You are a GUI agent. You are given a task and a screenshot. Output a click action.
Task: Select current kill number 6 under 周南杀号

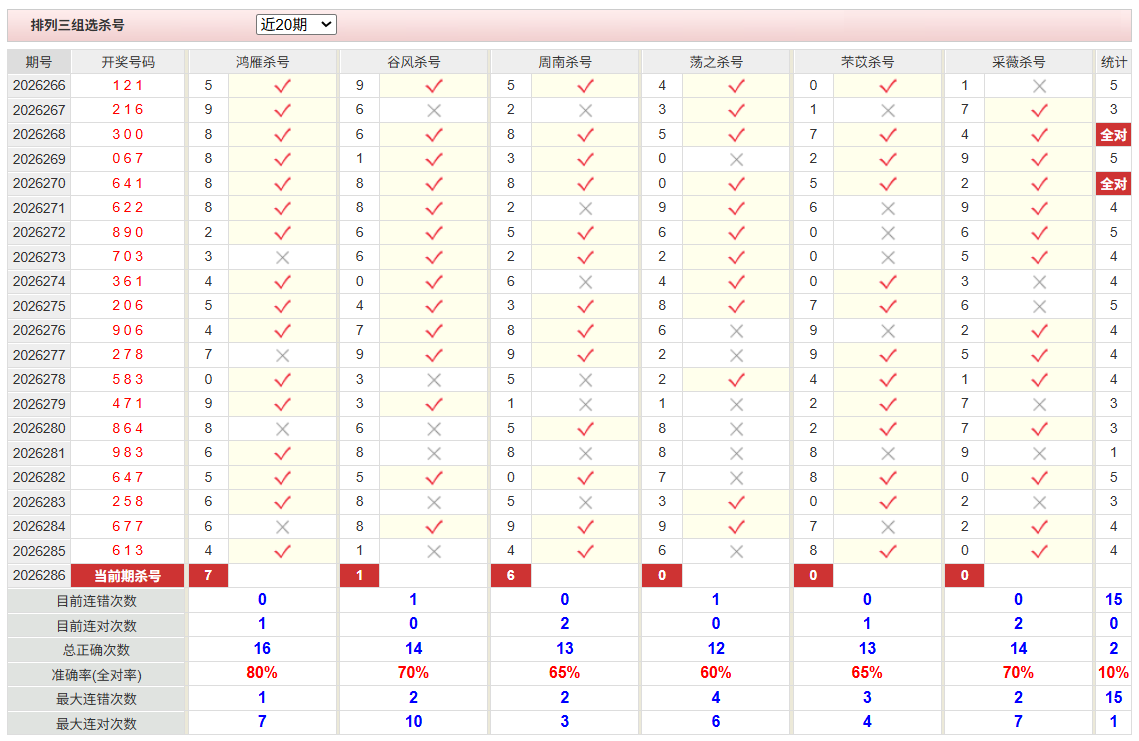coord(511,575)
